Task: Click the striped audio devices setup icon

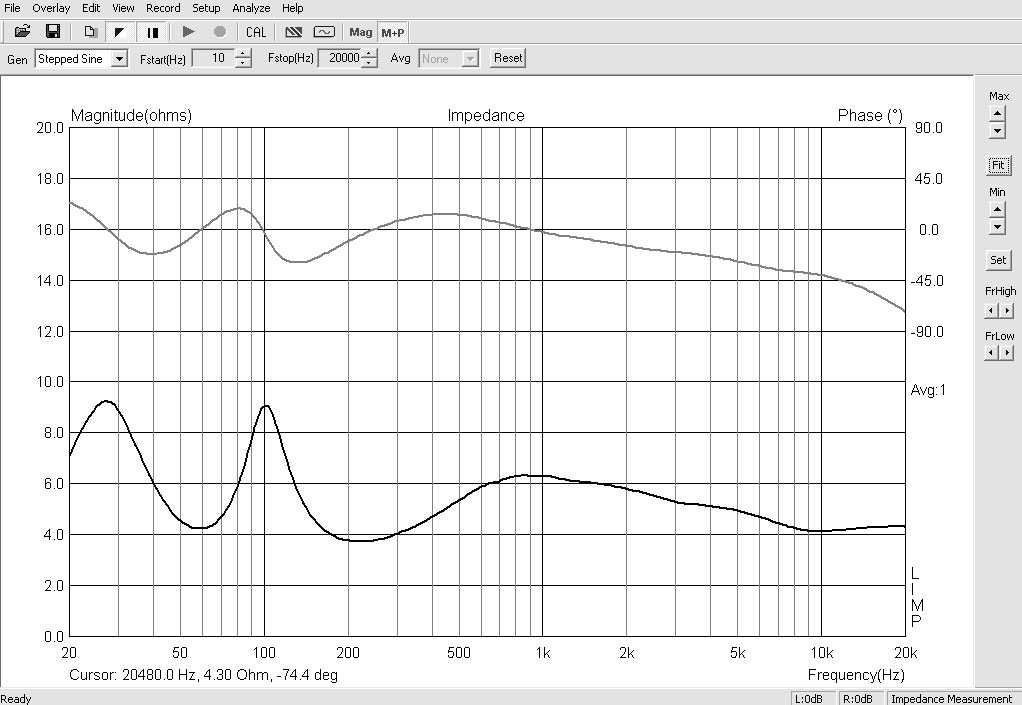Action: [294, 31]
